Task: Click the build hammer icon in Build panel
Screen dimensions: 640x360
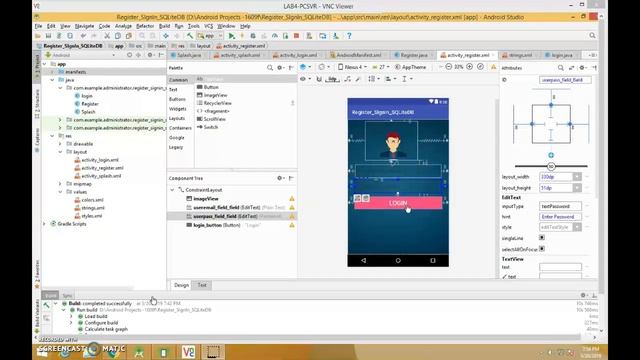Action: (47, 305)
